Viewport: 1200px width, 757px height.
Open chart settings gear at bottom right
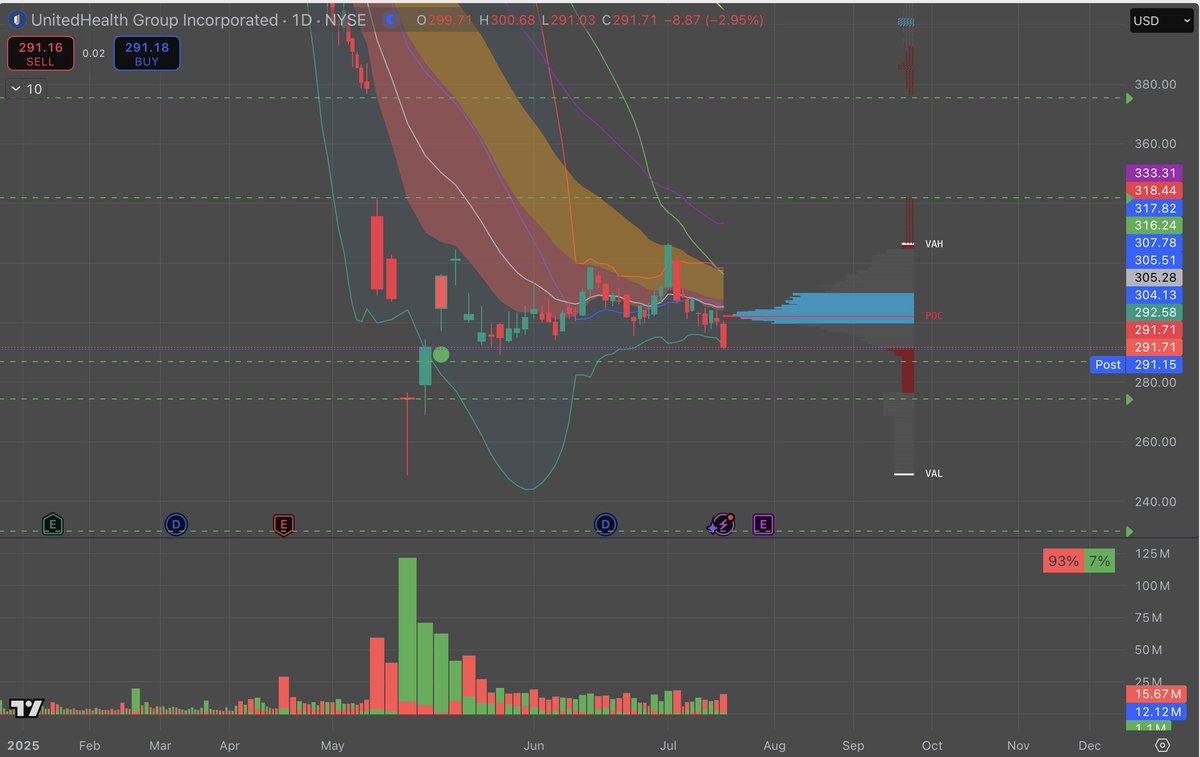point(1162,745)
